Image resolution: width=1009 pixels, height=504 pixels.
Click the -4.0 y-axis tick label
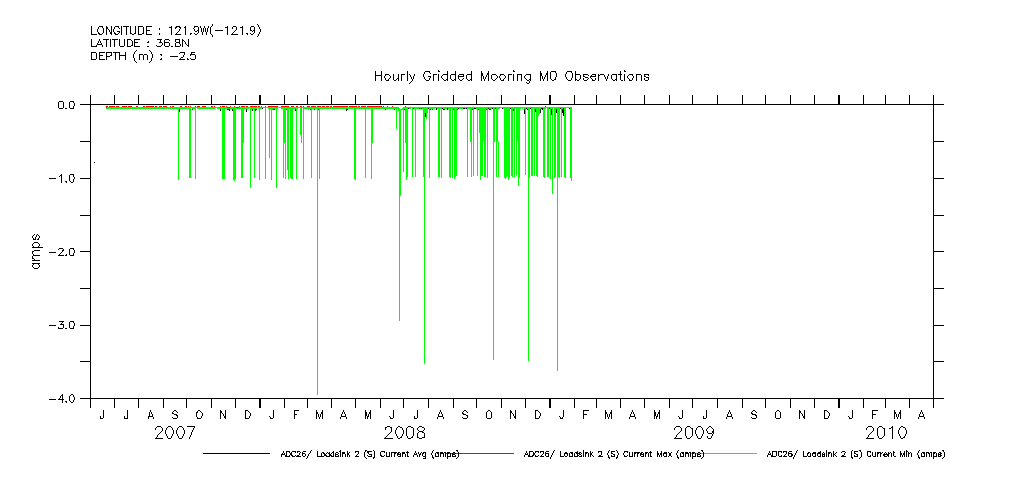[x=64, y=399]
